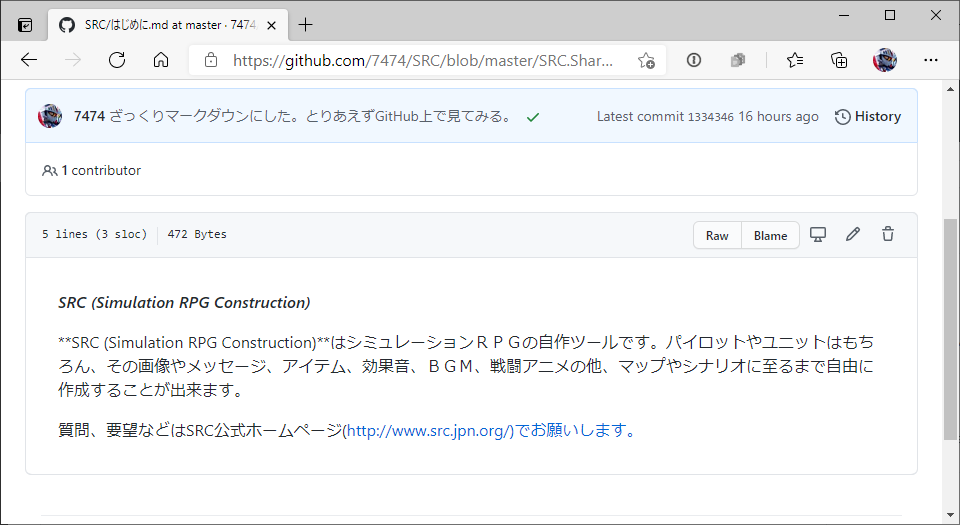Go back to the previous page
Viewport: 960px width, 525px height.
point(29,60)
